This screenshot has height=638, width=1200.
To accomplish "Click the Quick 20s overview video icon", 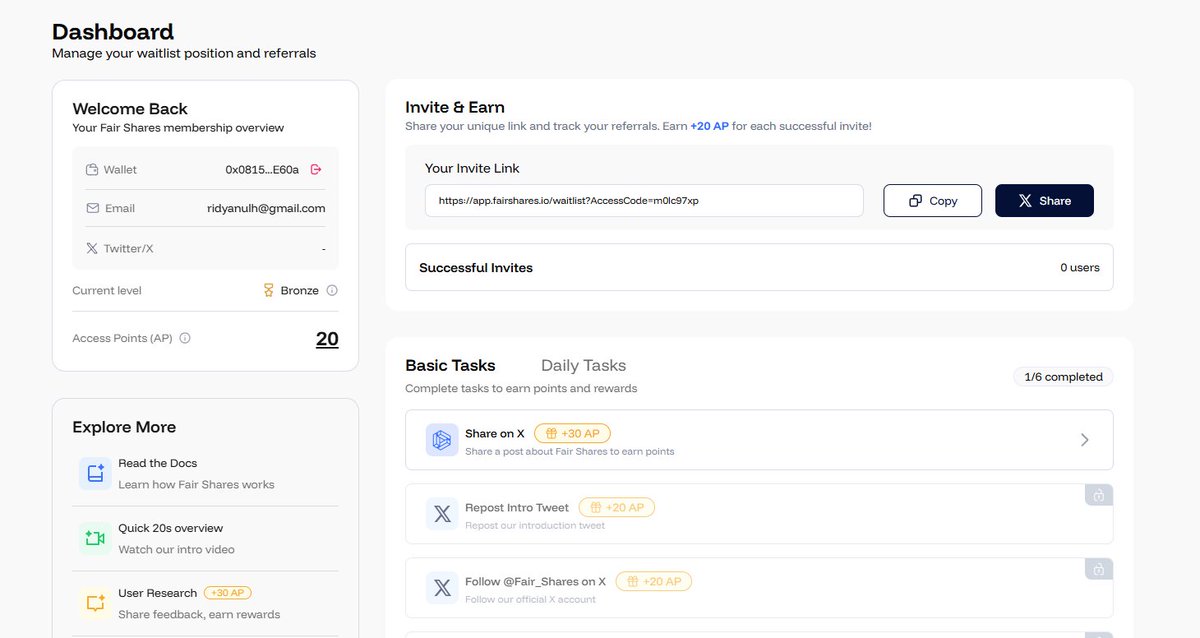I will coord(94,538).
